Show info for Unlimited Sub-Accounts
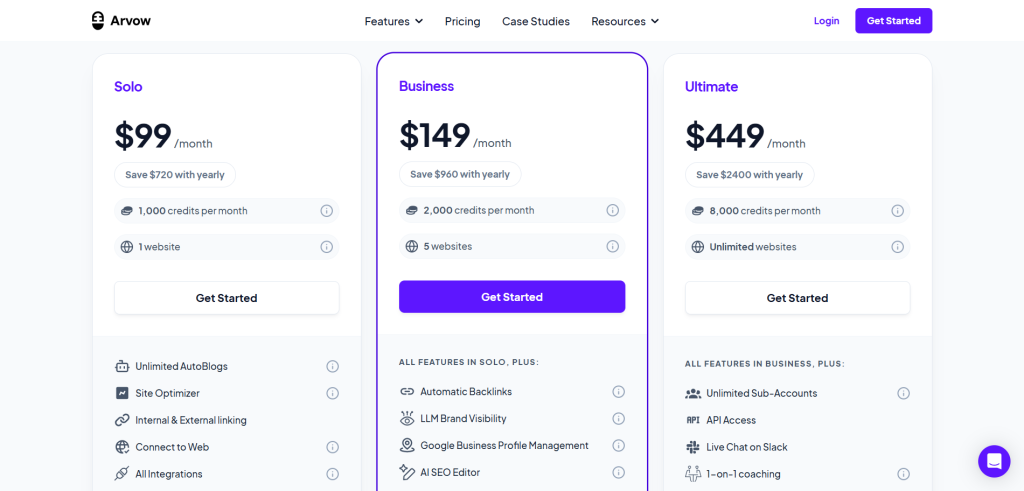This screenshot has width=1024, height=491. coord(903,393)
